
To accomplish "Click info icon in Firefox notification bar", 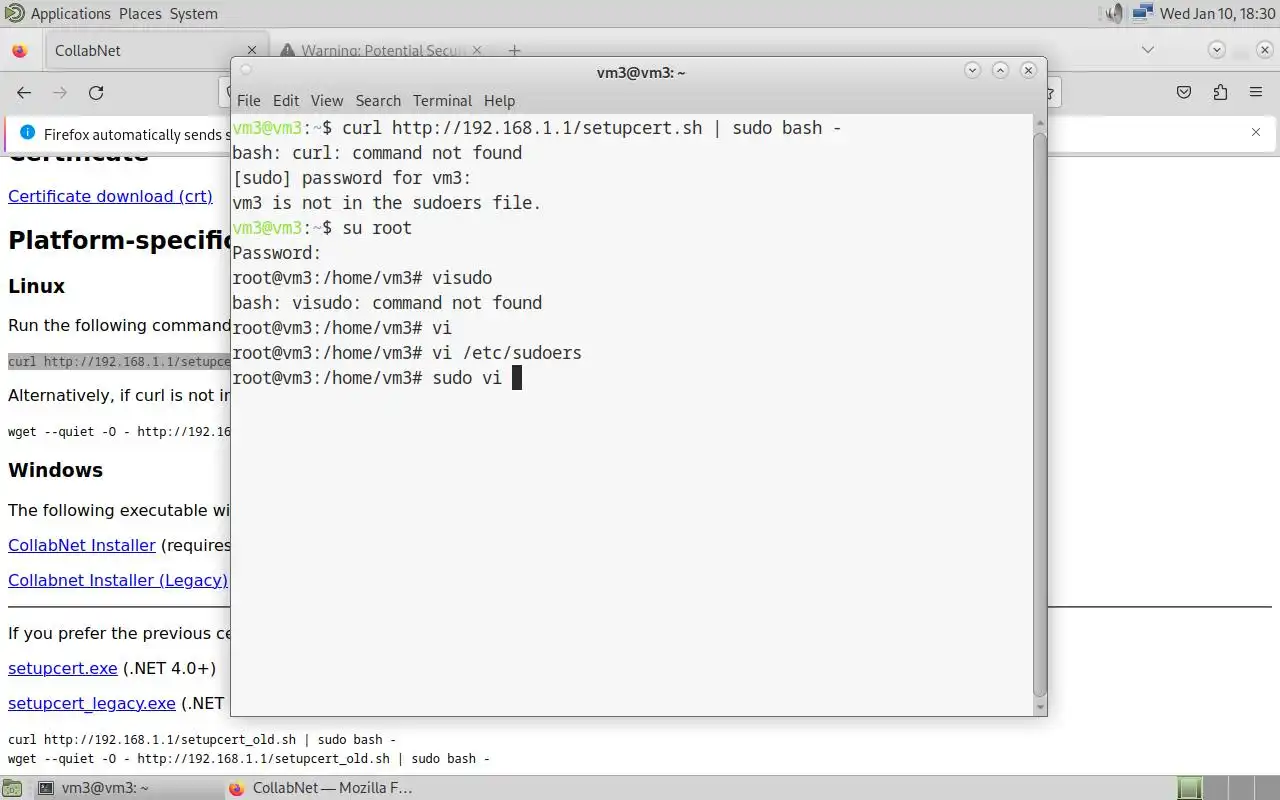I will click(x=27, y=132).
